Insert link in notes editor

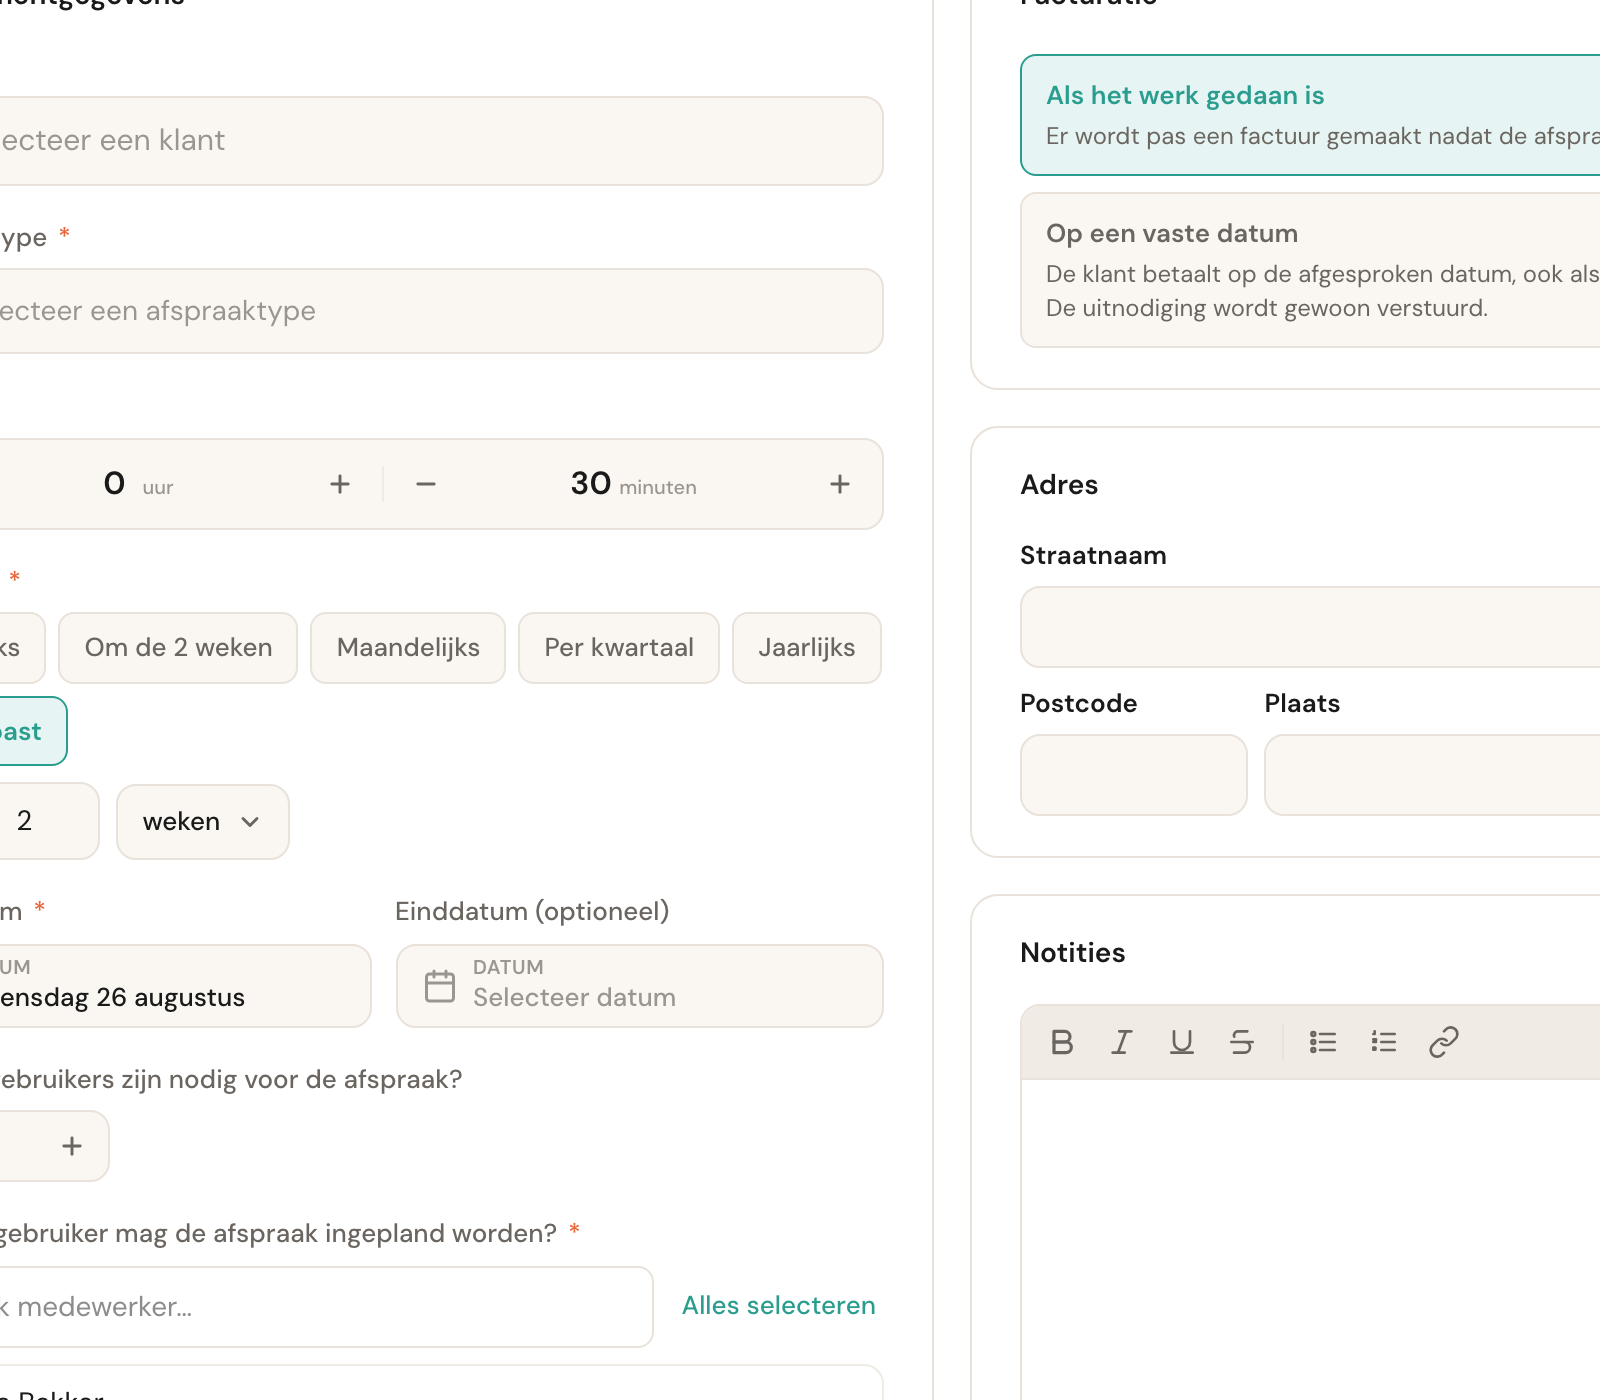tap(1444, 1042)
